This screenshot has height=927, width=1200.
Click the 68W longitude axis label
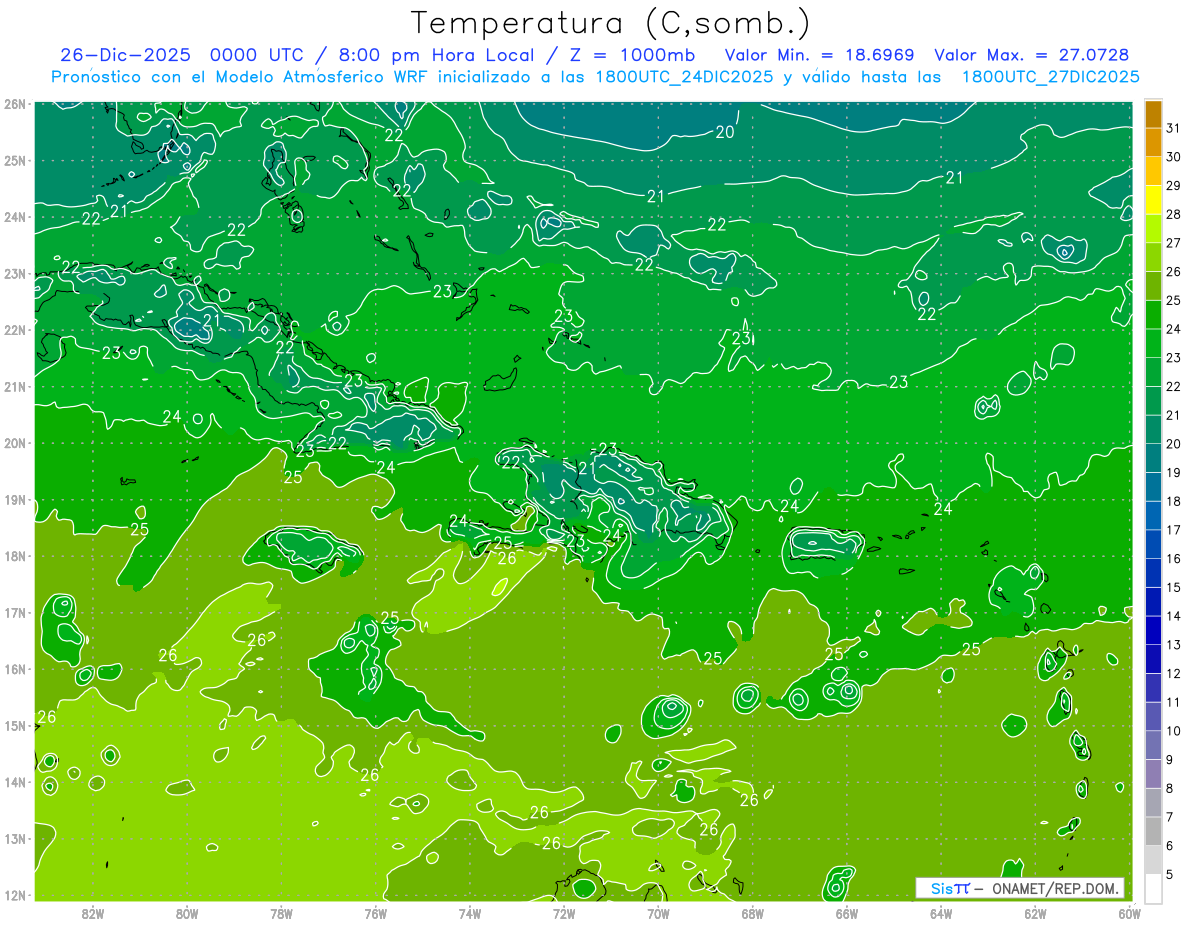point(753,912)
